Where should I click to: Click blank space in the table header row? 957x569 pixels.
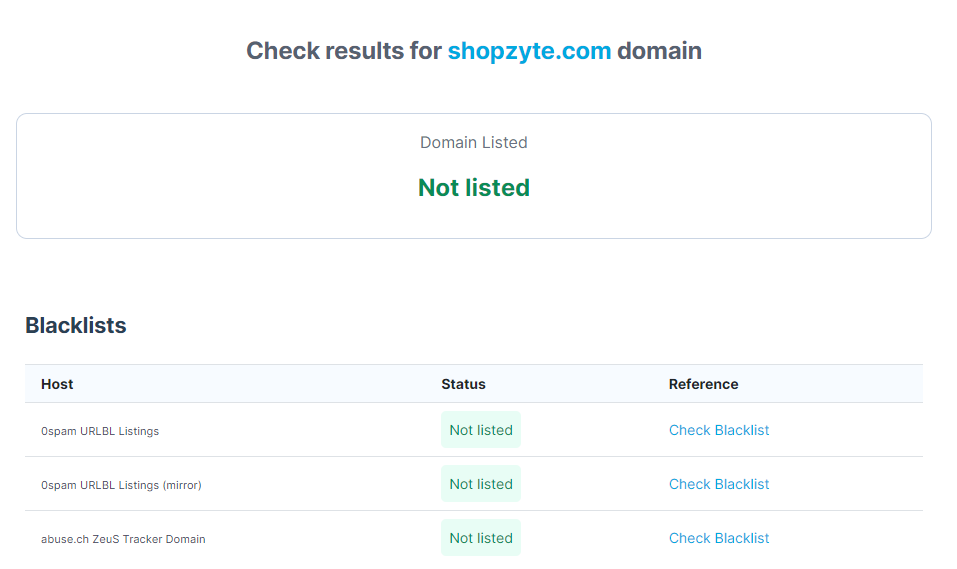tap(250, 384)
